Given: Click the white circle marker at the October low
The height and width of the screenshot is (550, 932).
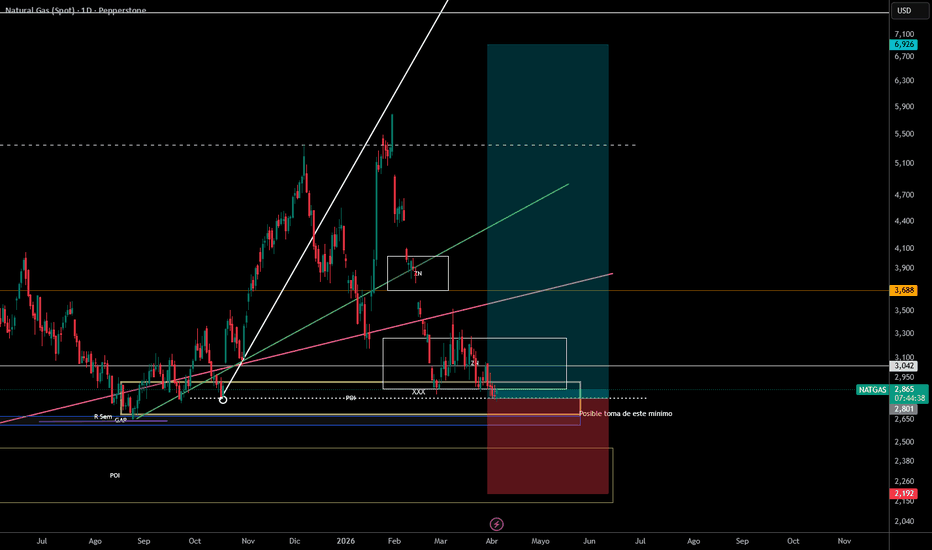Looking at the screenshot, I should point(223,400).
